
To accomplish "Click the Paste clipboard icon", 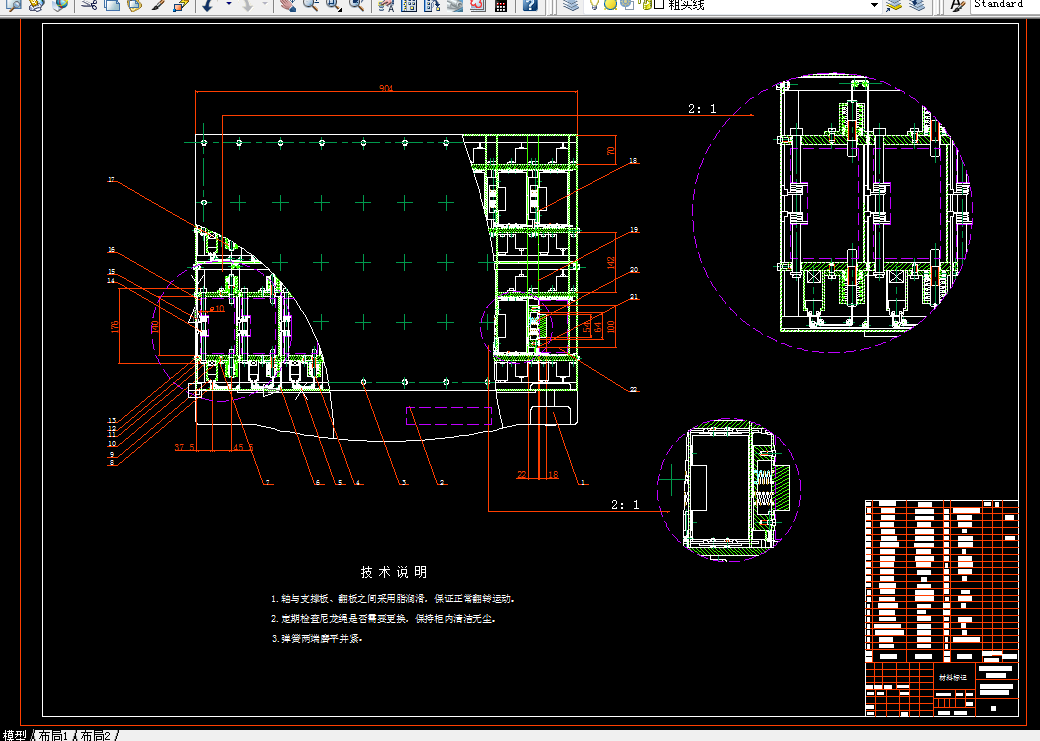I will click(135, 5).
